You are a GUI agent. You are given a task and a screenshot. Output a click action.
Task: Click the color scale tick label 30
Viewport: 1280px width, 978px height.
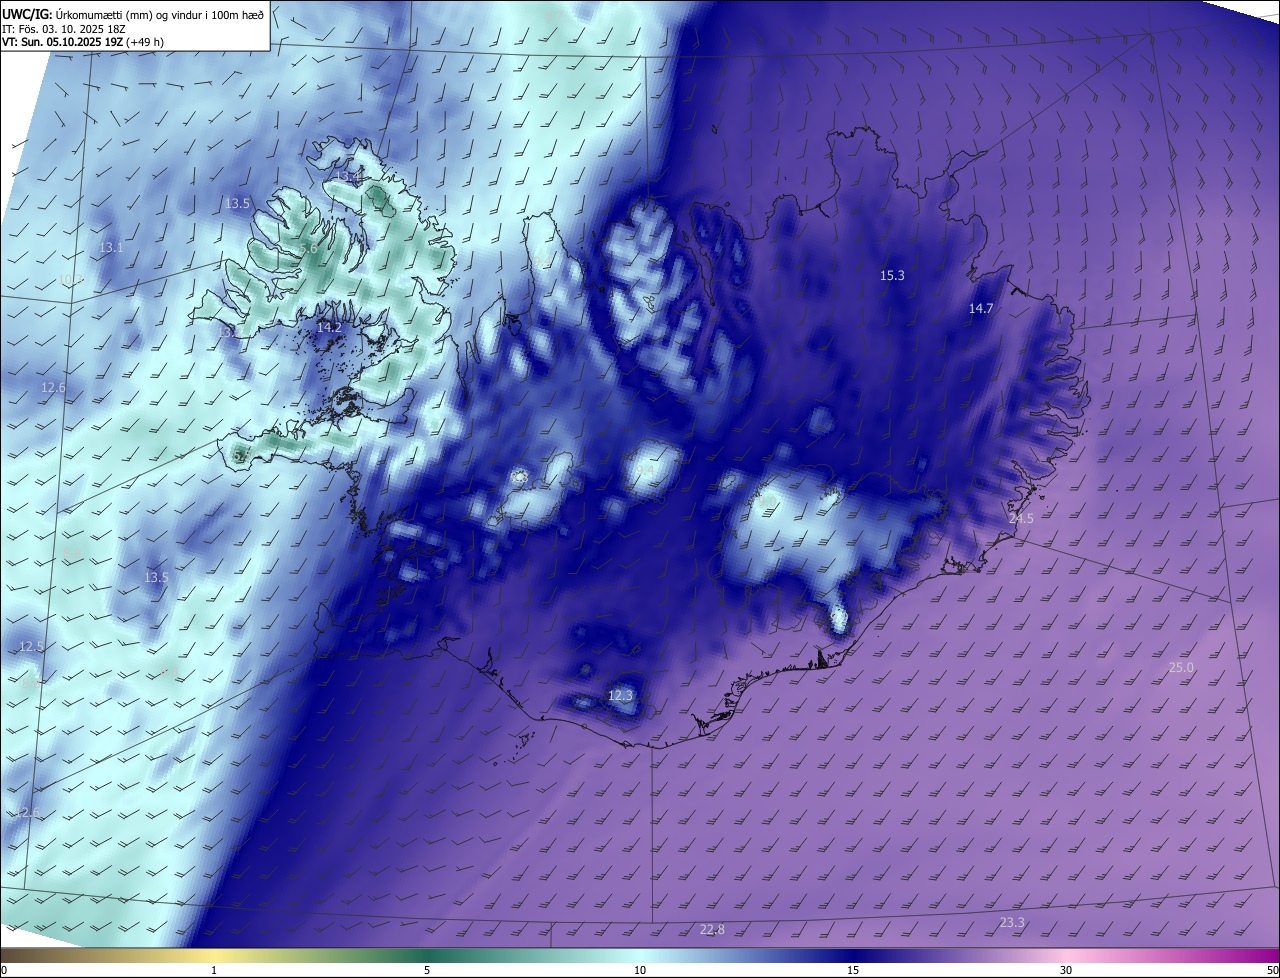[x=1066, y=970]
